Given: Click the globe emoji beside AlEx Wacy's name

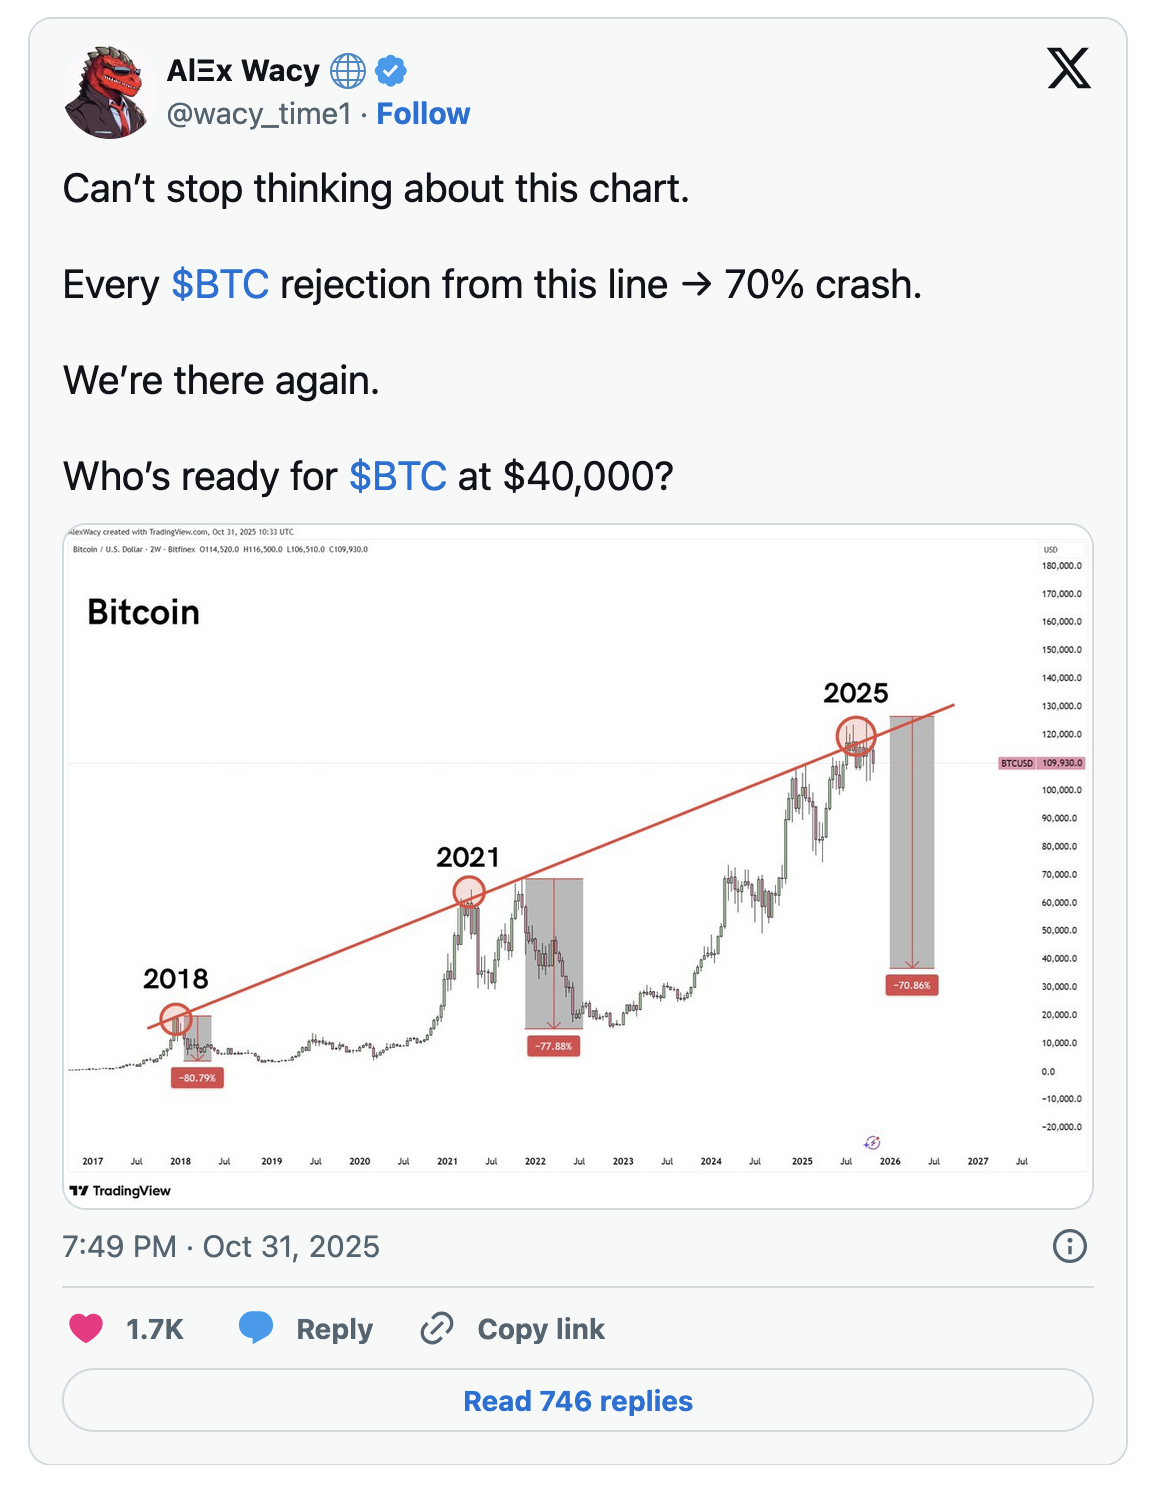Looking at the screenshot, I should (x=347, y=70).
